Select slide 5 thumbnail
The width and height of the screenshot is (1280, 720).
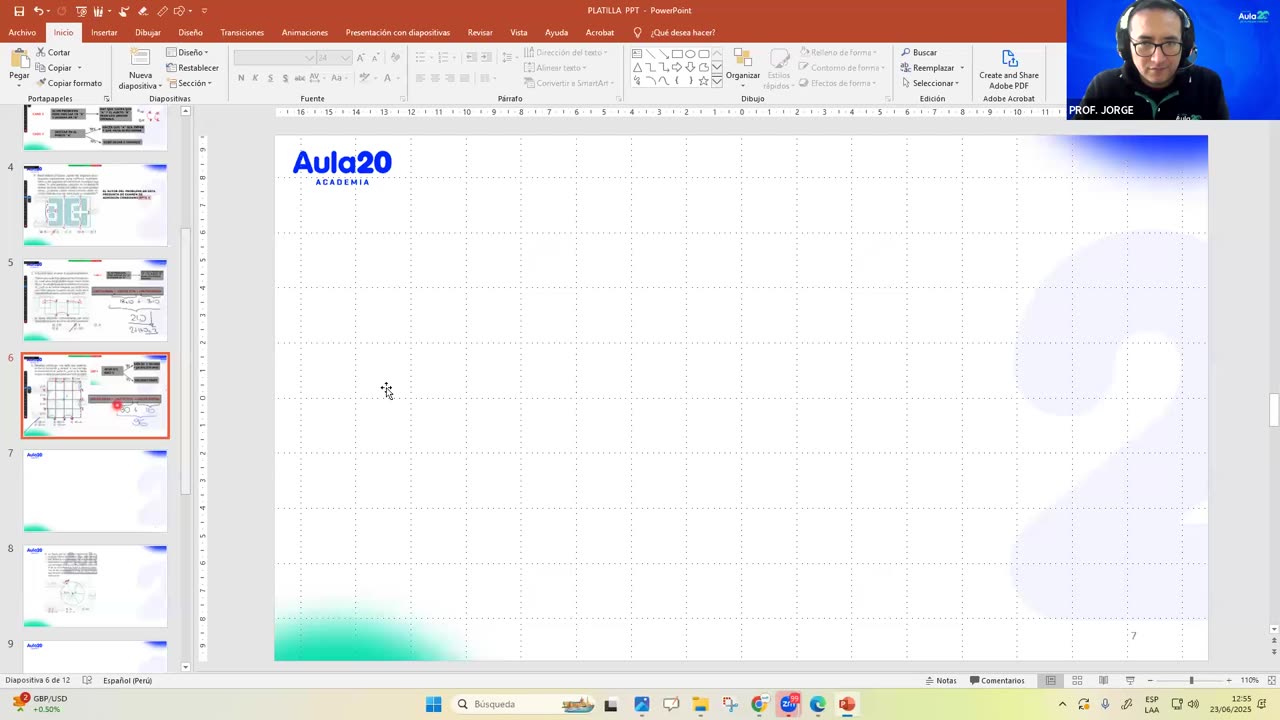coord(95,300)
